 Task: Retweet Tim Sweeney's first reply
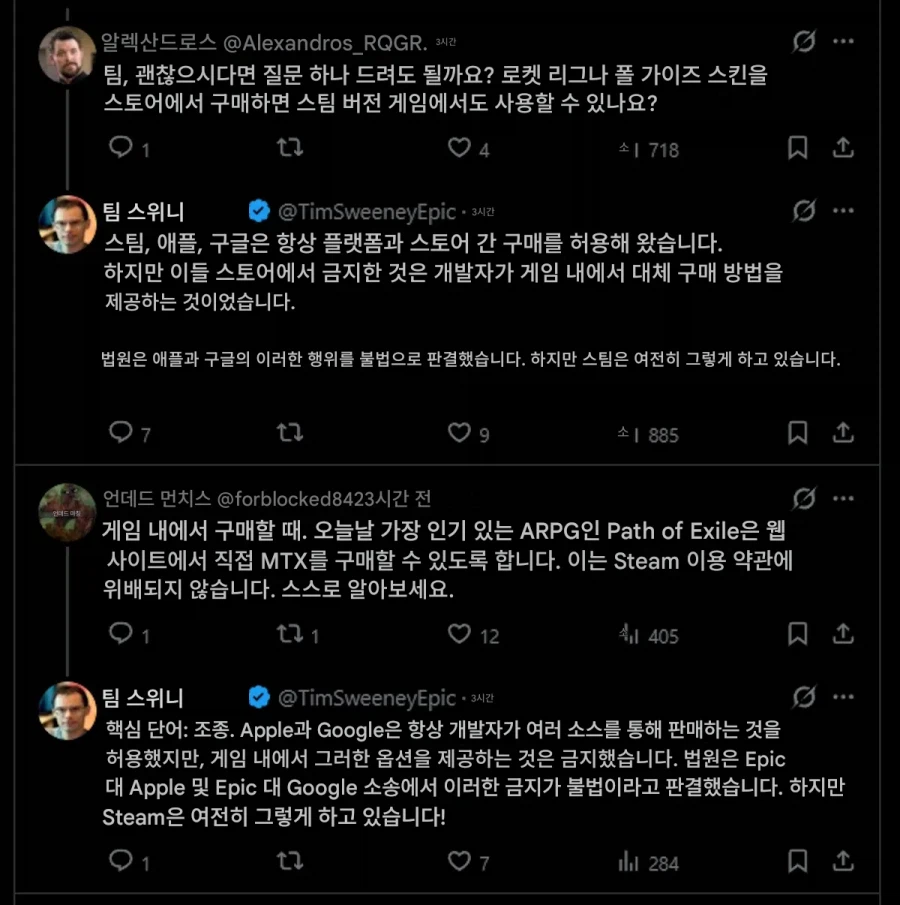click(290, 434)
